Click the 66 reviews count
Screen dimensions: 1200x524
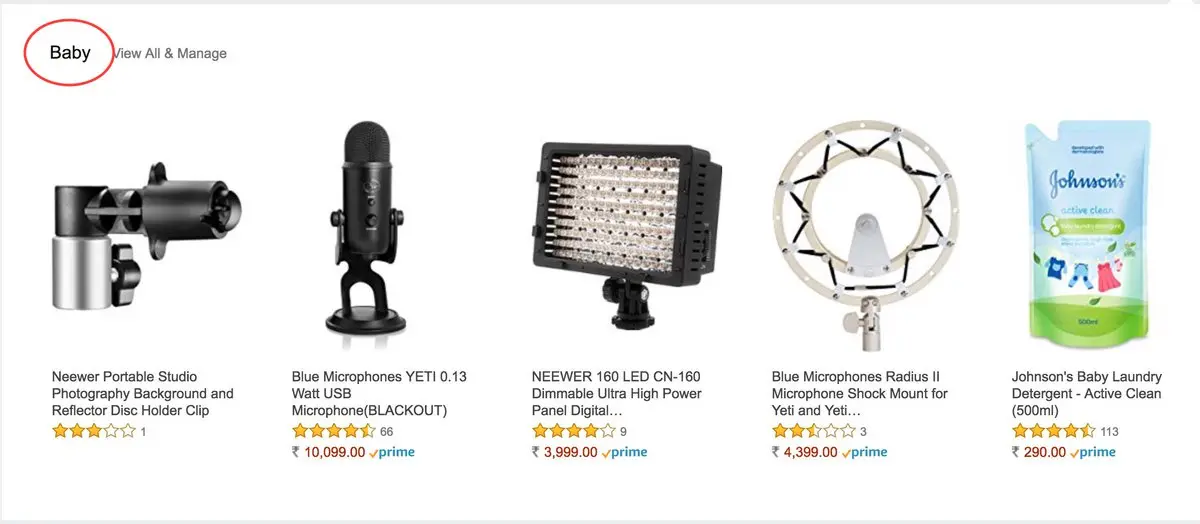click(x=387, y=432)
